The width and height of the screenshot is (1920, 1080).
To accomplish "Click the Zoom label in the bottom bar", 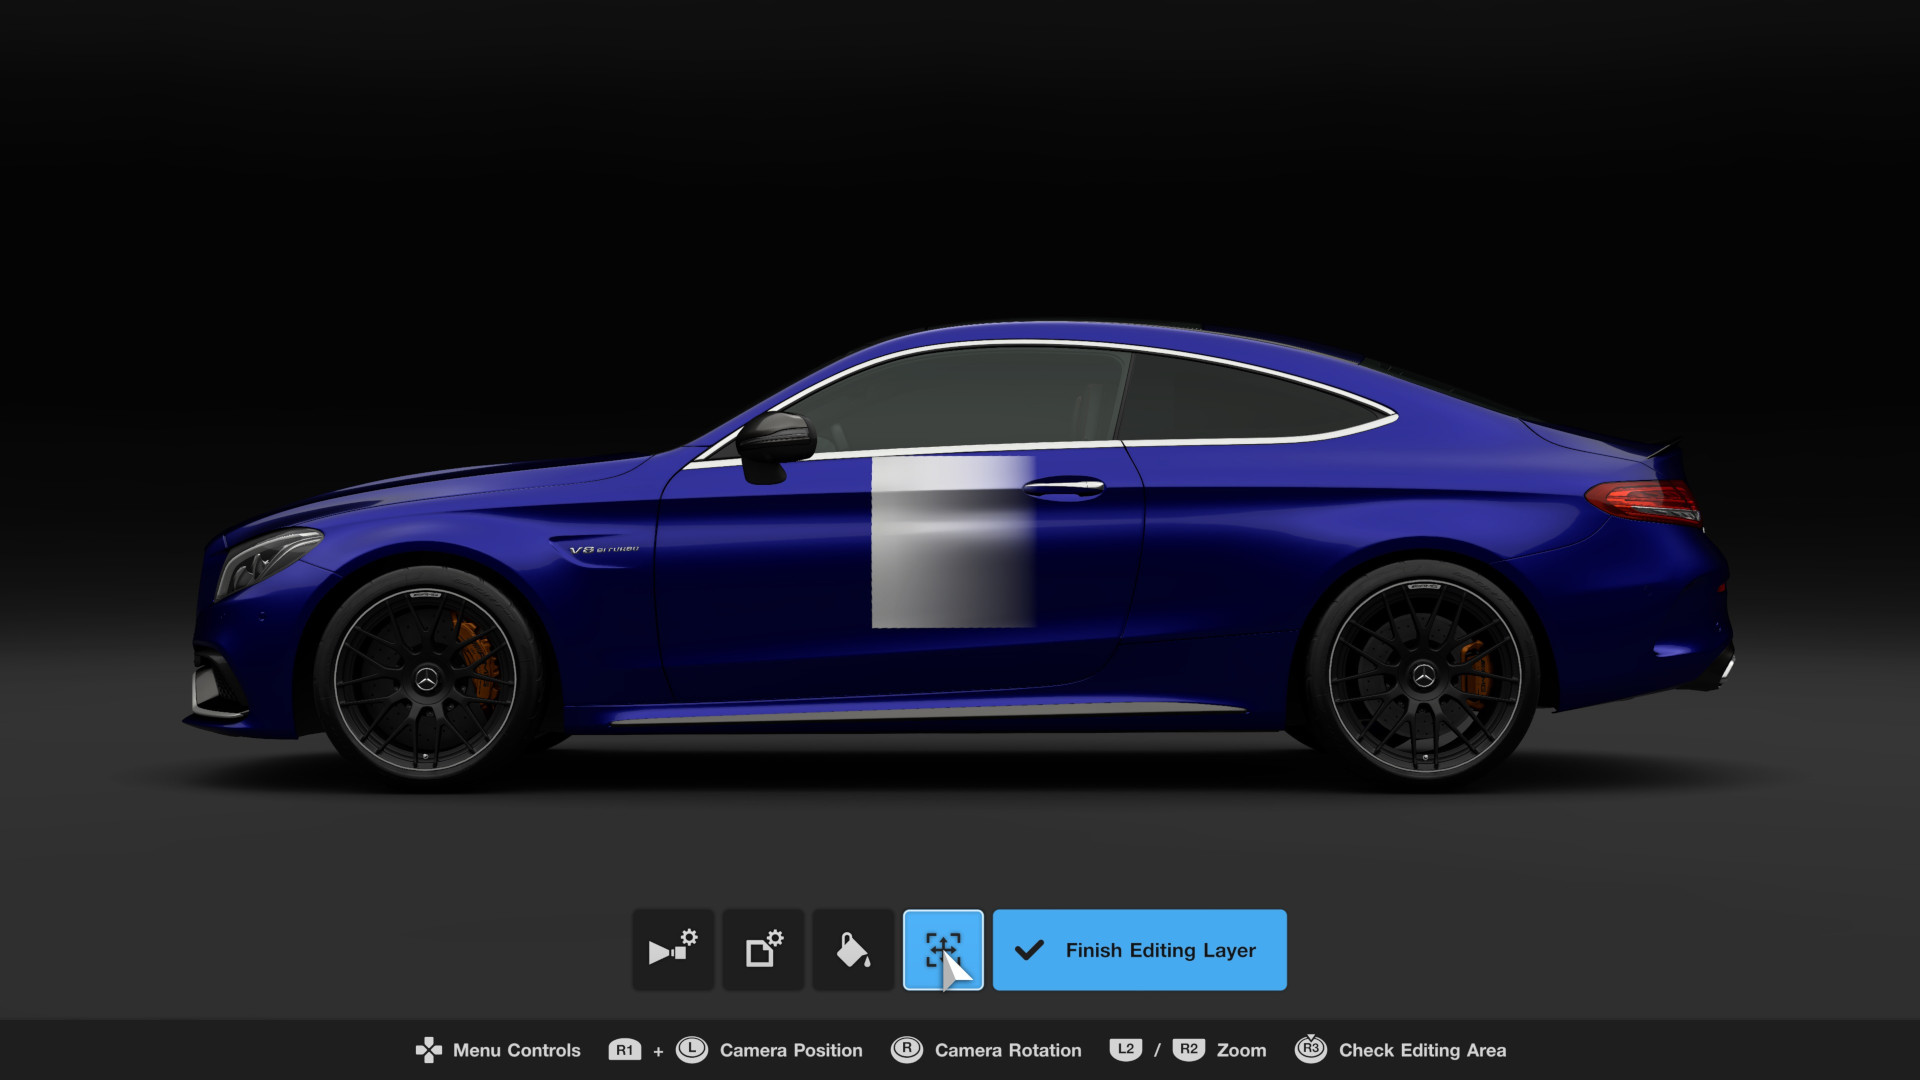I will click(x=1243, y=1050).
